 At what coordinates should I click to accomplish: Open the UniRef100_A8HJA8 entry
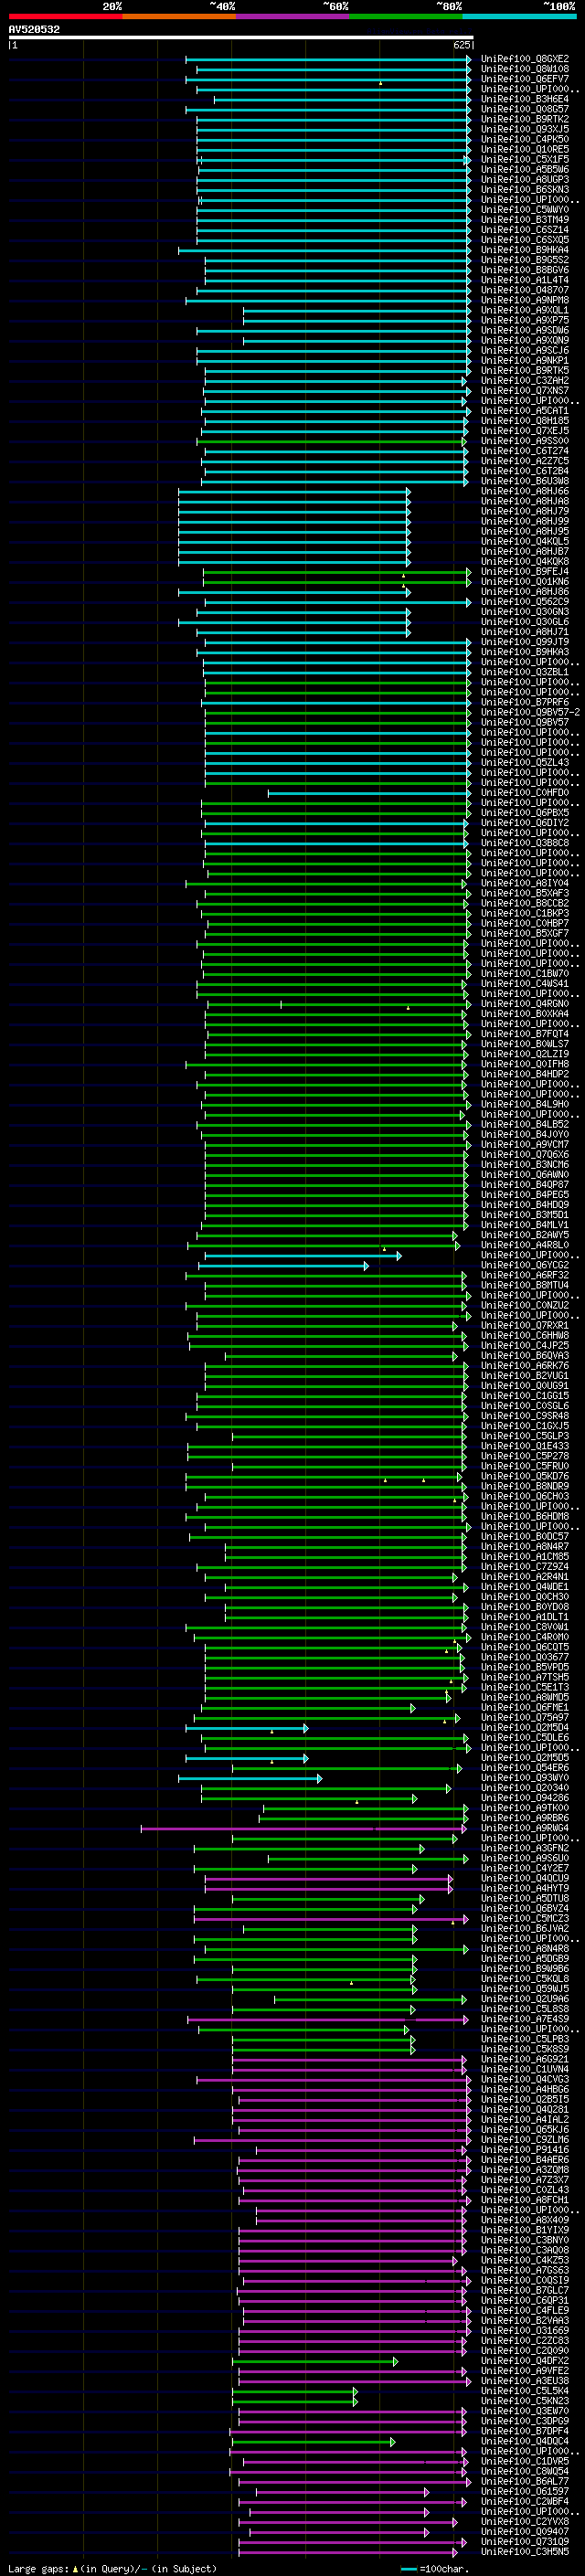(525, 501)
